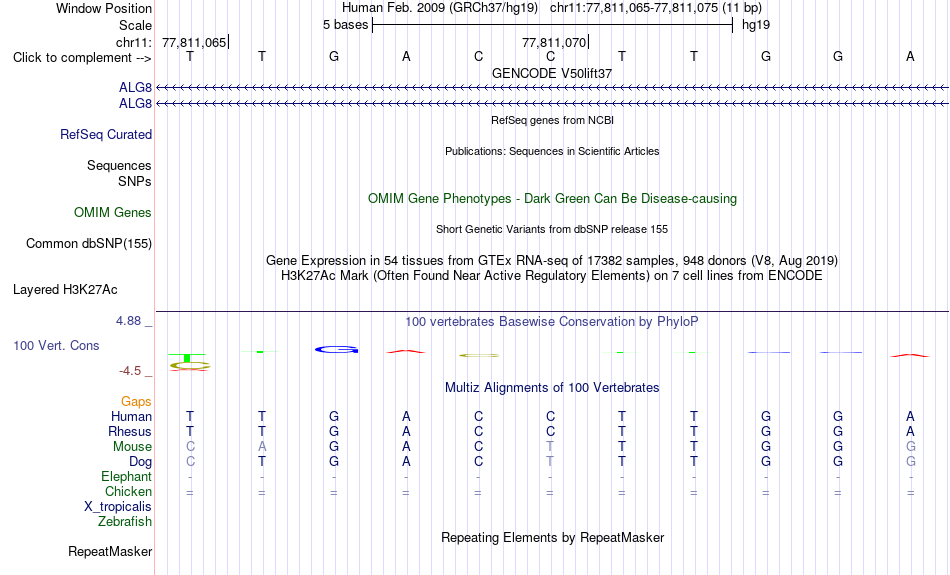The width and height of the screenshot is (950, 575).
Task: Click the chromosome range chr11:77,811,065-77,811,075 text
Action: (634, 8)
